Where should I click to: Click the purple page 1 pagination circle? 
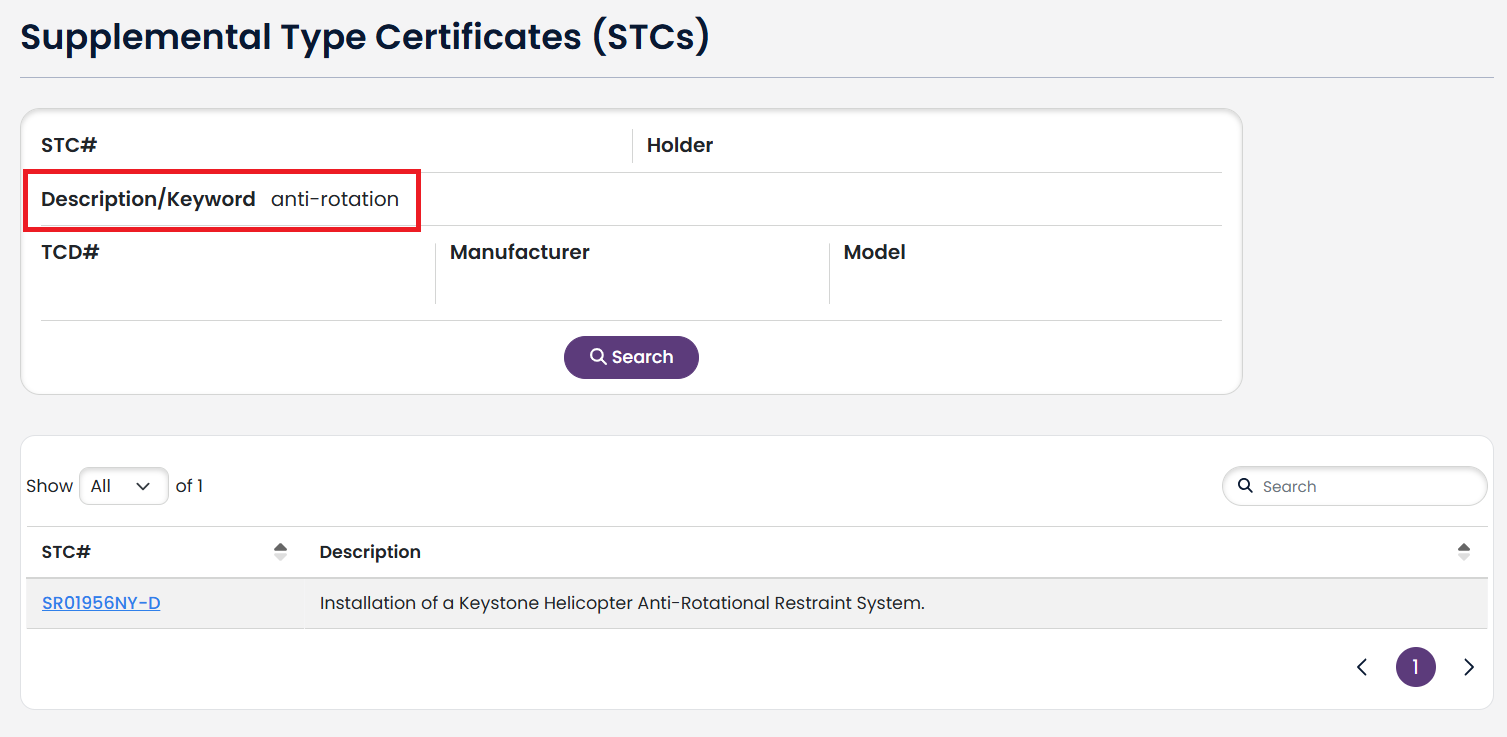tap(1416, 666)
